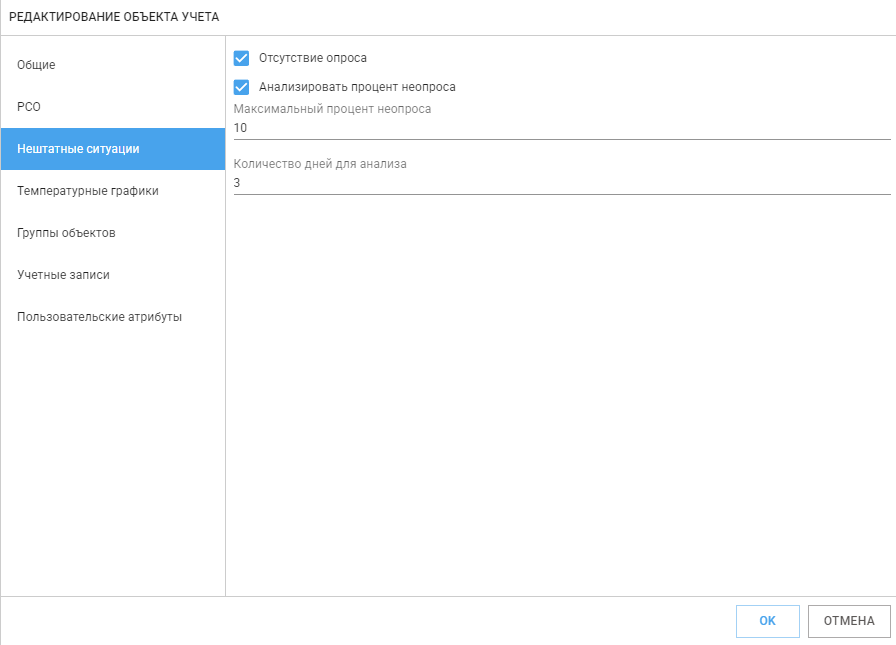This screenshot has height=645, width=896.
Task: Select the Нештатные ситуации tab
Action: [x=113, y=149]
